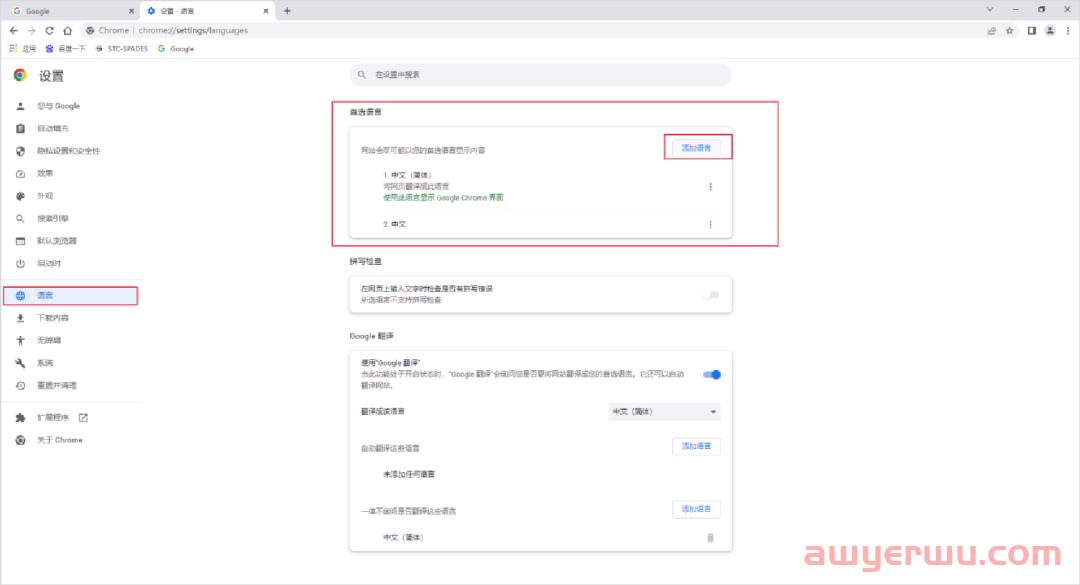
Task: Open 应用 apps grid in bookmarks bar
Action: pyautogui.click(x=22, y=49)
